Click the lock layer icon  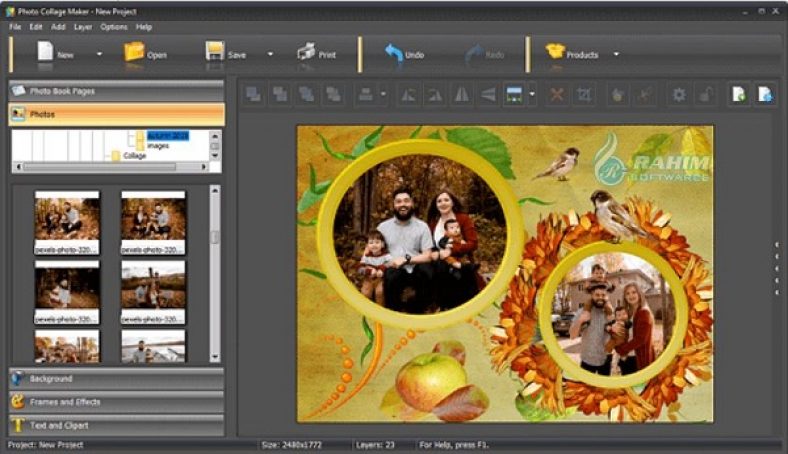[705, 94]
